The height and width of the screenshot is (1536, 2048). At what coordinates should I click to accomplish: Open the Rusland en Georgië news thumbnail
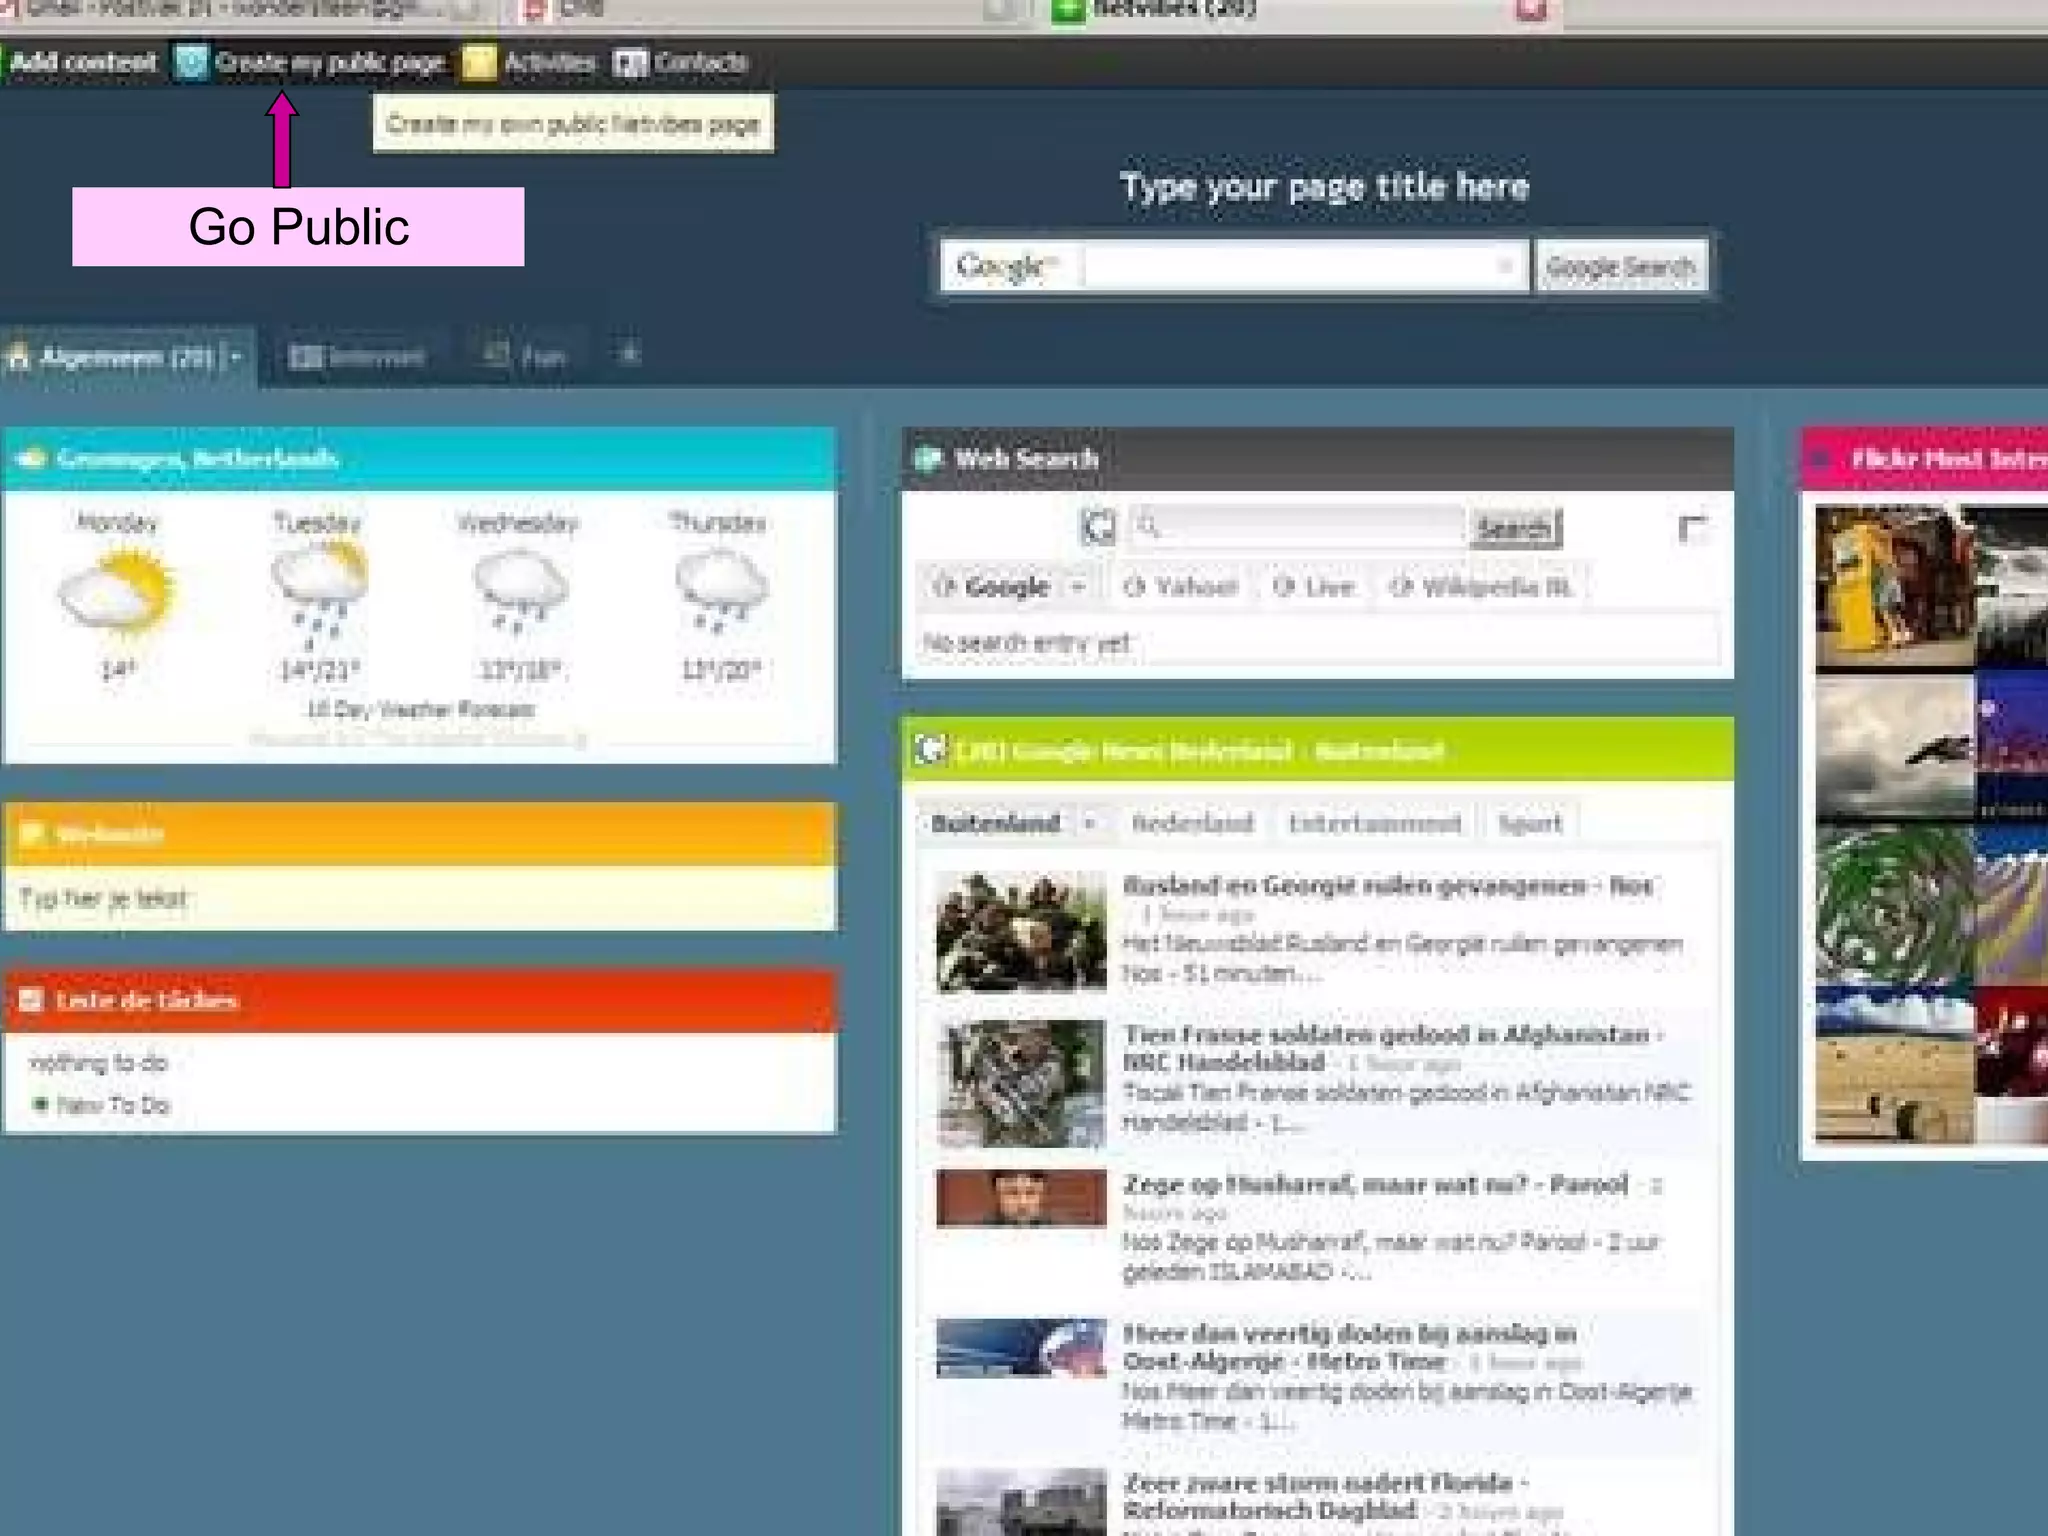[1021, 931]
